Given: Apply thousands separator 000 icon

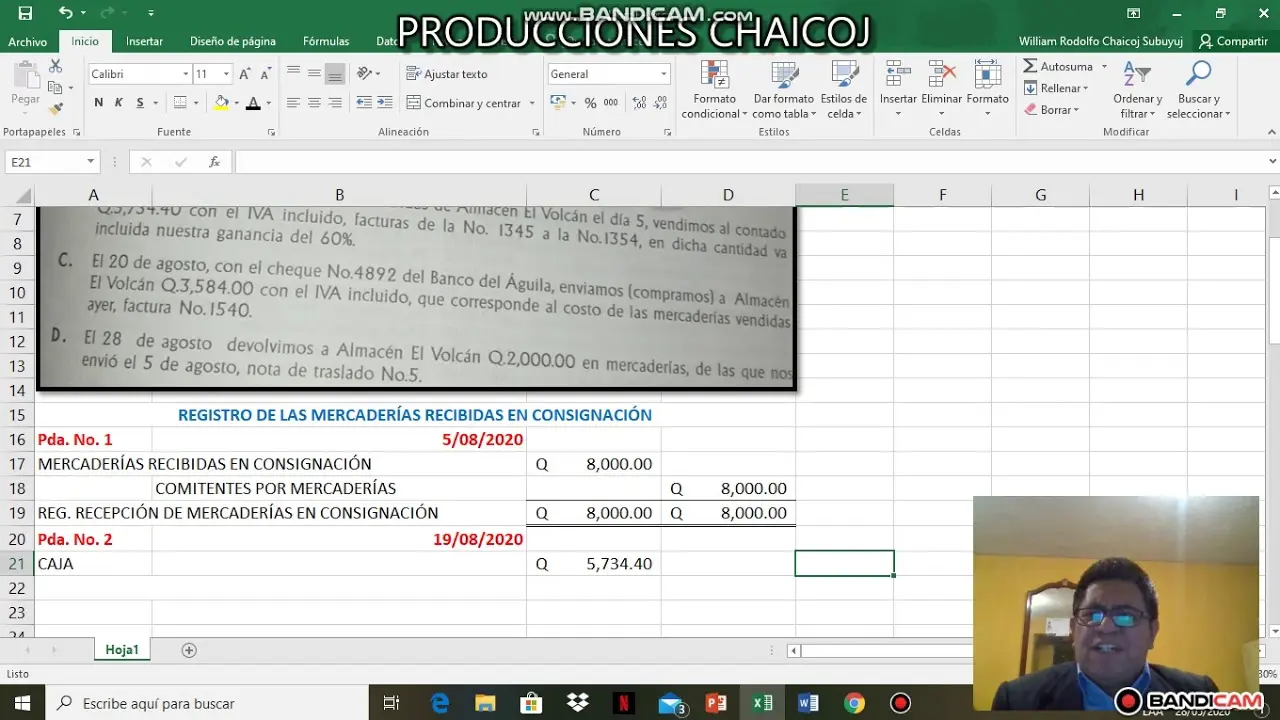Looking at the screenshot, I should pos(611,103).
